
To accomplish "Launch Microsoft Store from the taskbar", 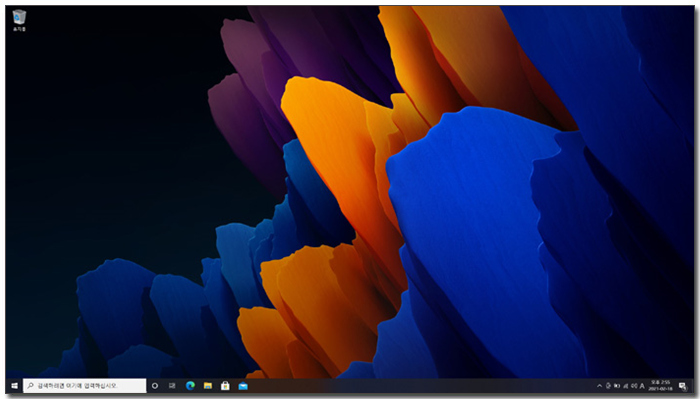I will [225, 386].
